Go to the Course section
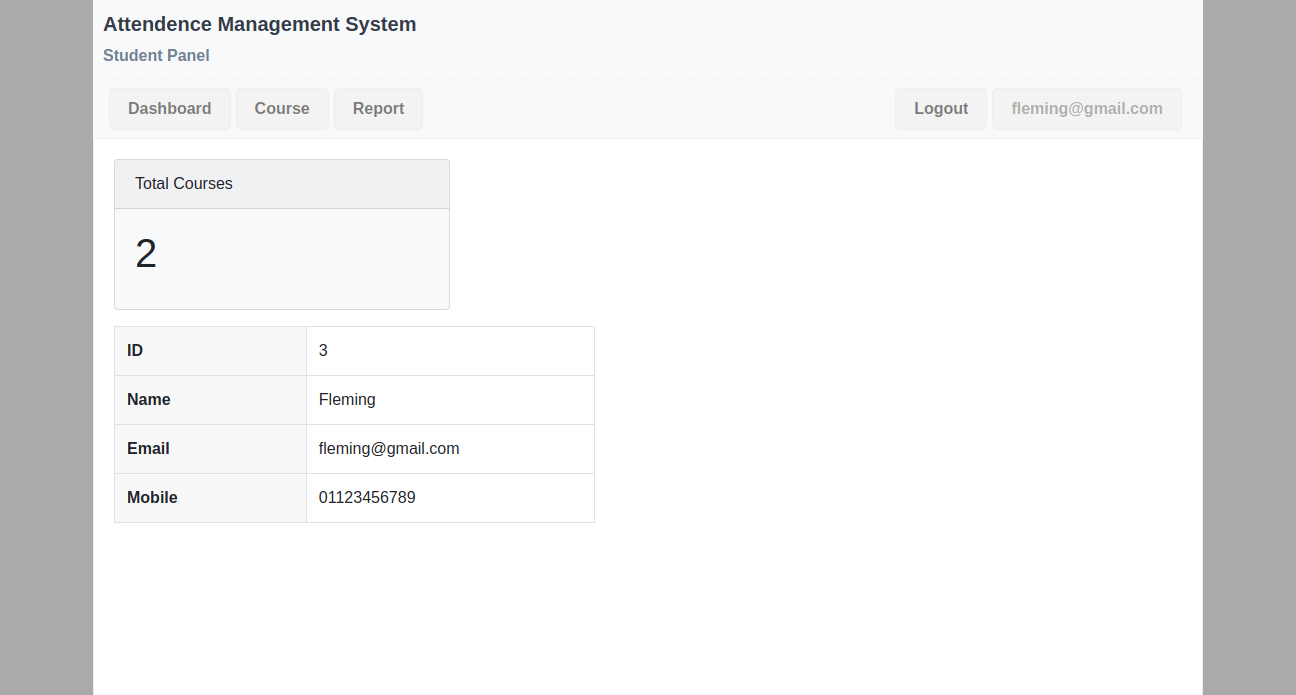This screenshot has width=1296, height=695. pos(282,109)
